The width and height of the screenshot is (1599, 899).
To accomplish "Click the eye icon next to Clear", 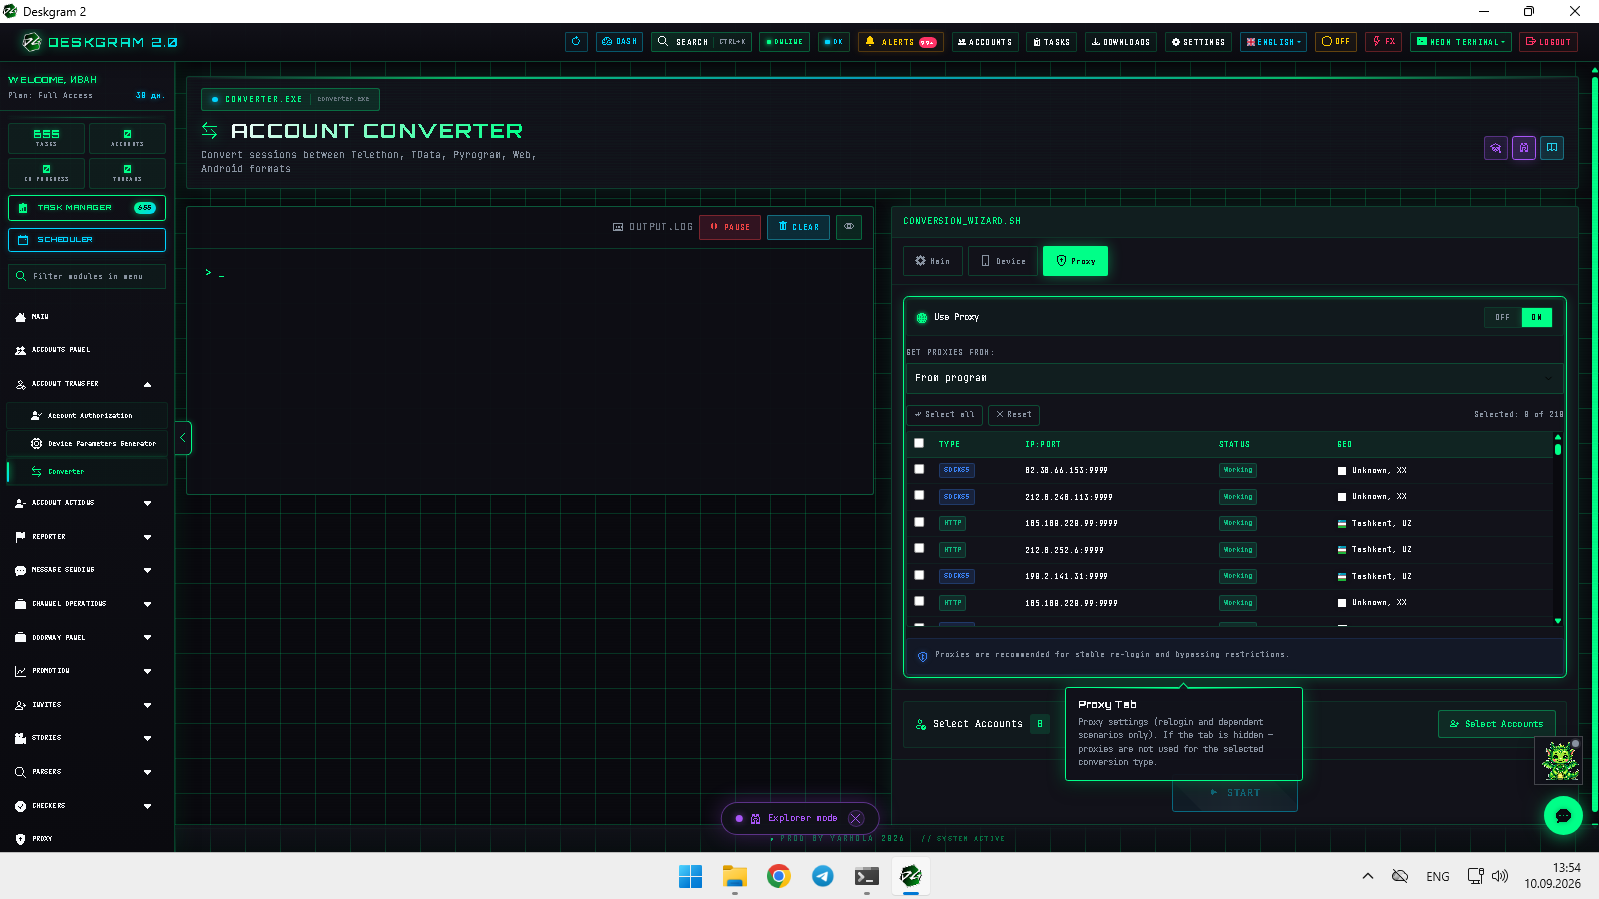I will coord(849,227).
